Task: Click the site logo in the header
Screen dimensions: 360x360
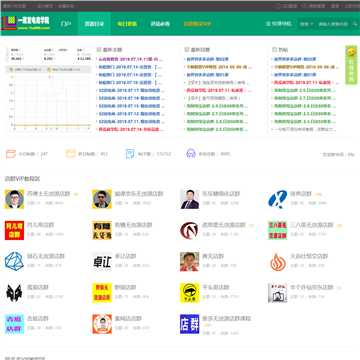Action: coord(25,23)
